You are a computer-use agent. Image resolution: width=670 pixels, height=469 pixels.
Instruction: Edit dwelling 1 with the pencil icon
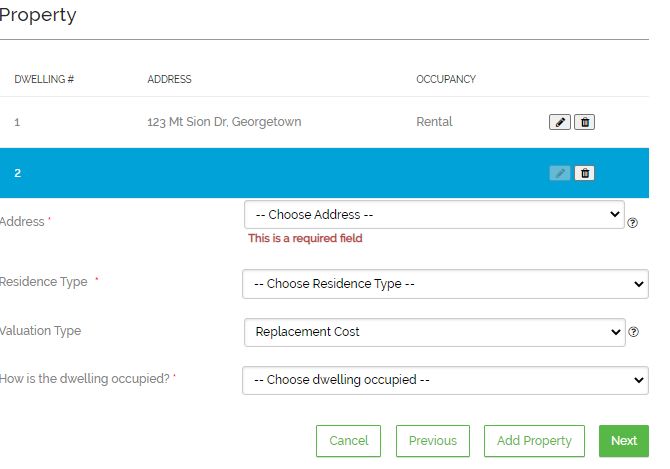coord(559,122)
